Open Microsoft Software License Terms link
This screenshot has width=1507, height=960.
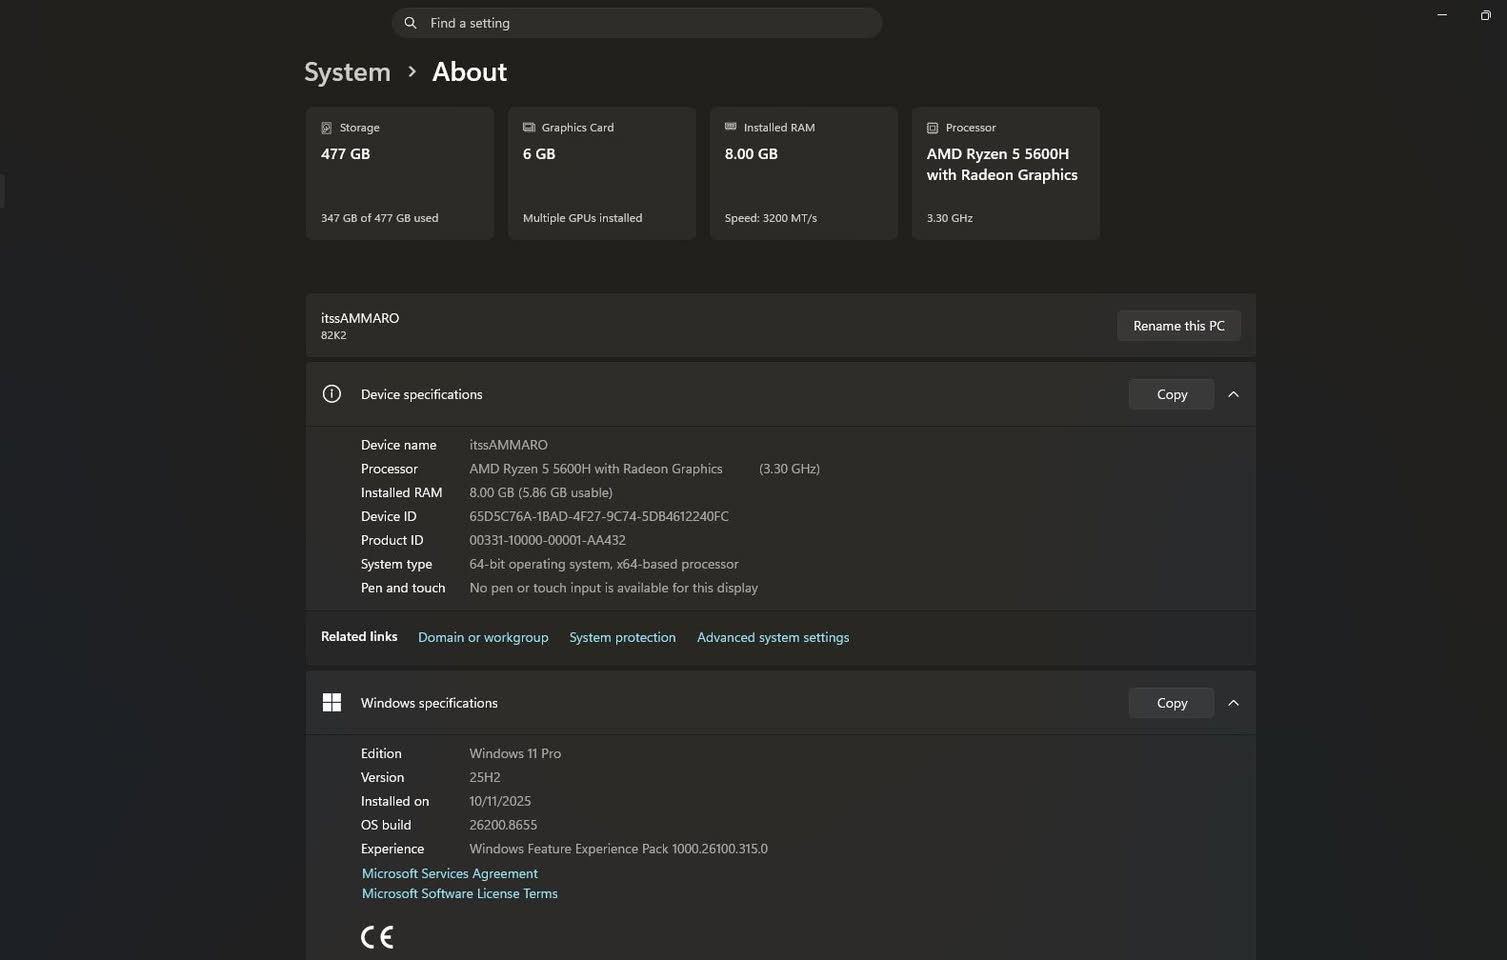[459, 893]
